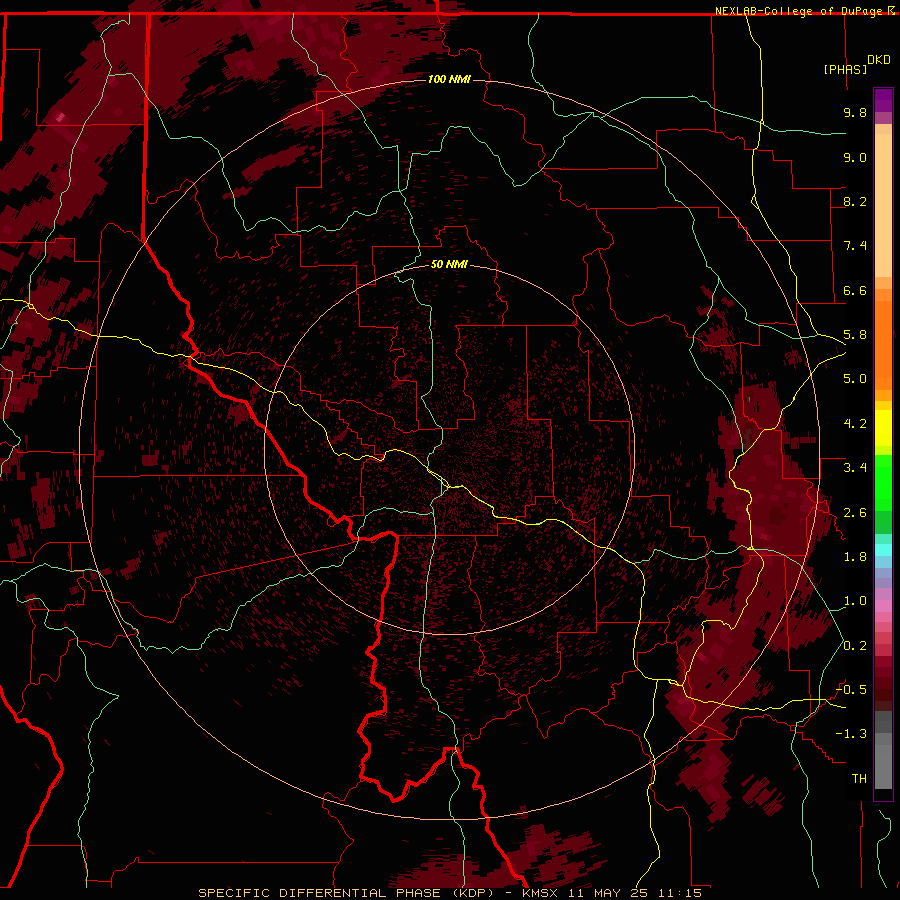900x900 pixels.
Task: Click the -0.5 value on the color scale
Action: (x=852, y=690)
